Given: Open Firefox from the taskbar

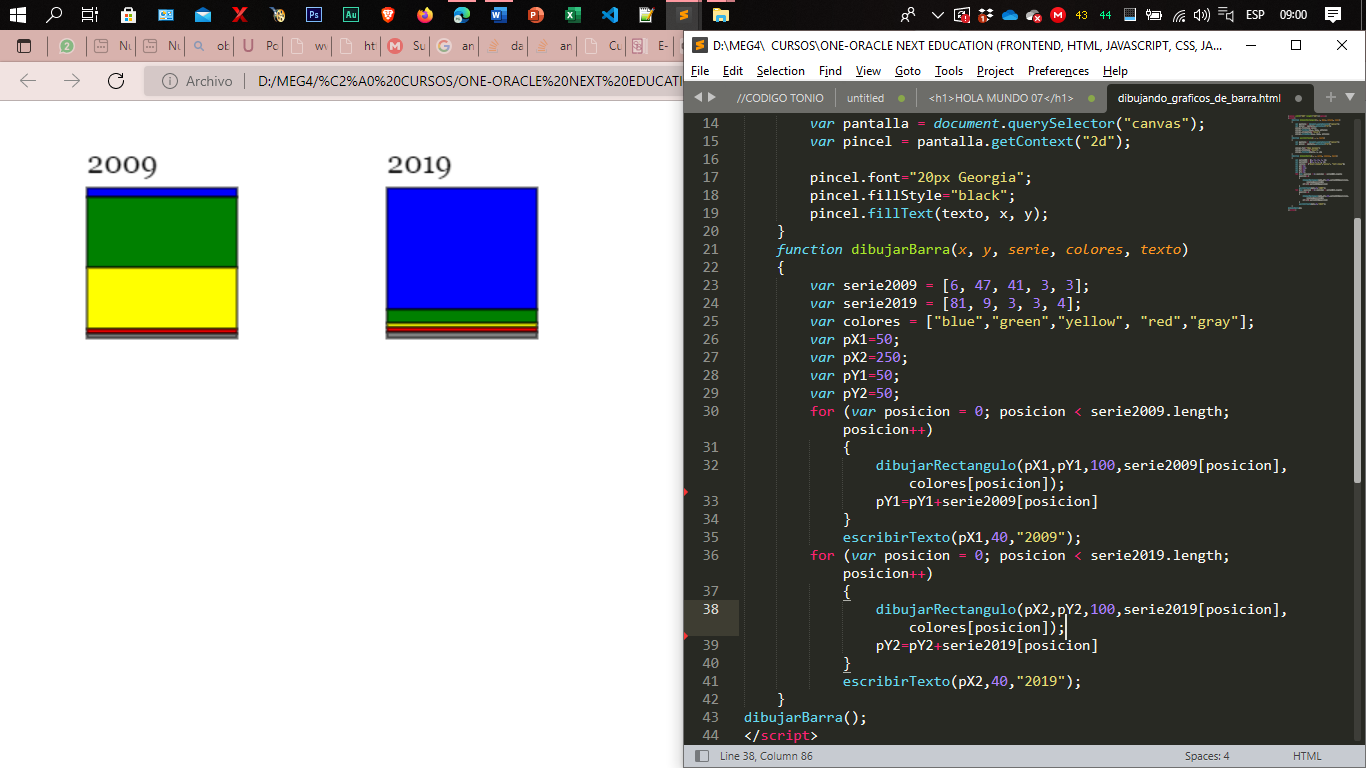Looking at the screenshot, I should (425, 15).
